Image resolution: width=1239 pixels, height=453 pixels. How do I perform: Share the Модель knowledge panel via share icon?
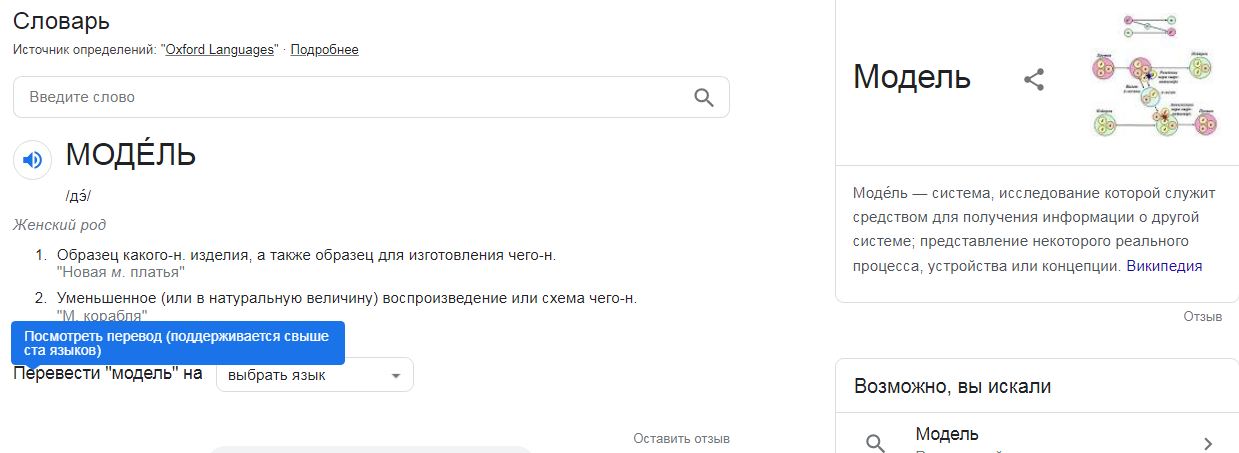coord(1034,79)
